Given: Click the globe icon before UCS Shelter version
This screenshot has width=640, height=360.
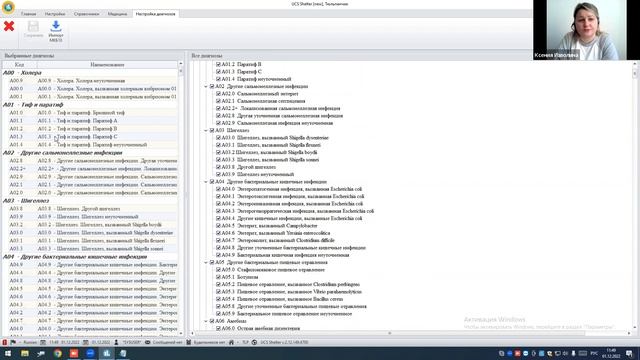Looking at the screenshot, I should (254, 342).
